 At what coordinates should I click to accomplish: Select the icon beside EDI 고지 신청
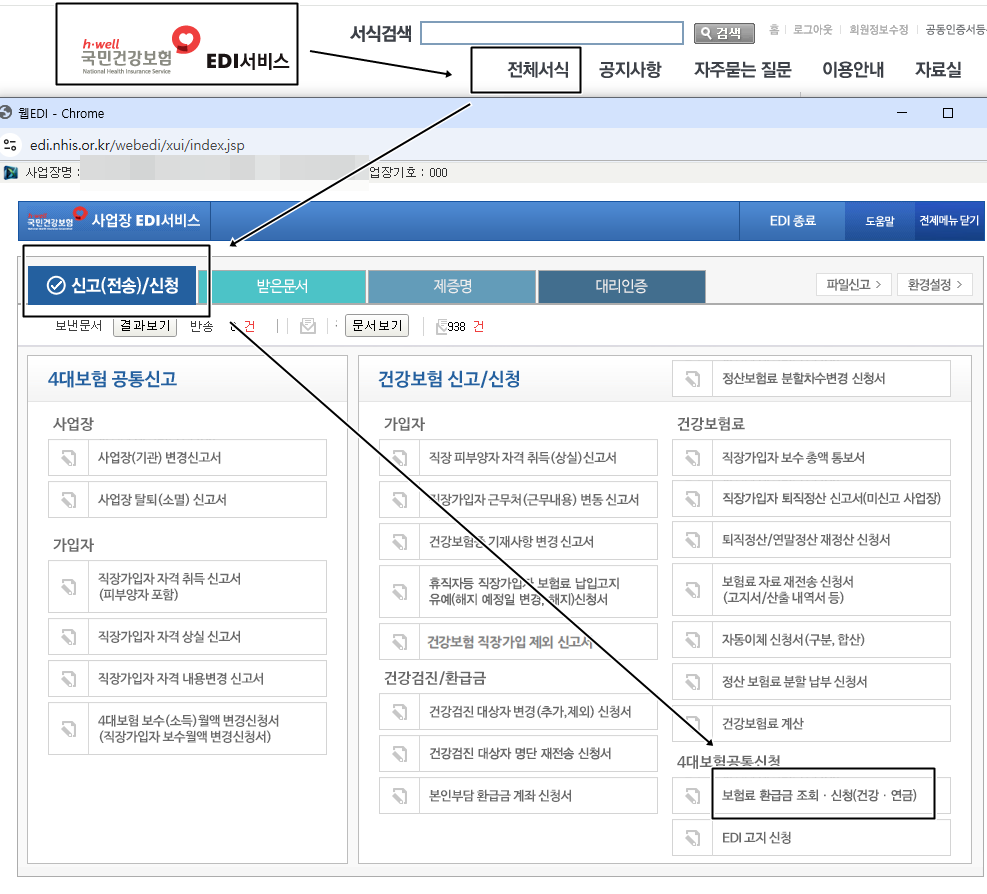click(691, 837)
